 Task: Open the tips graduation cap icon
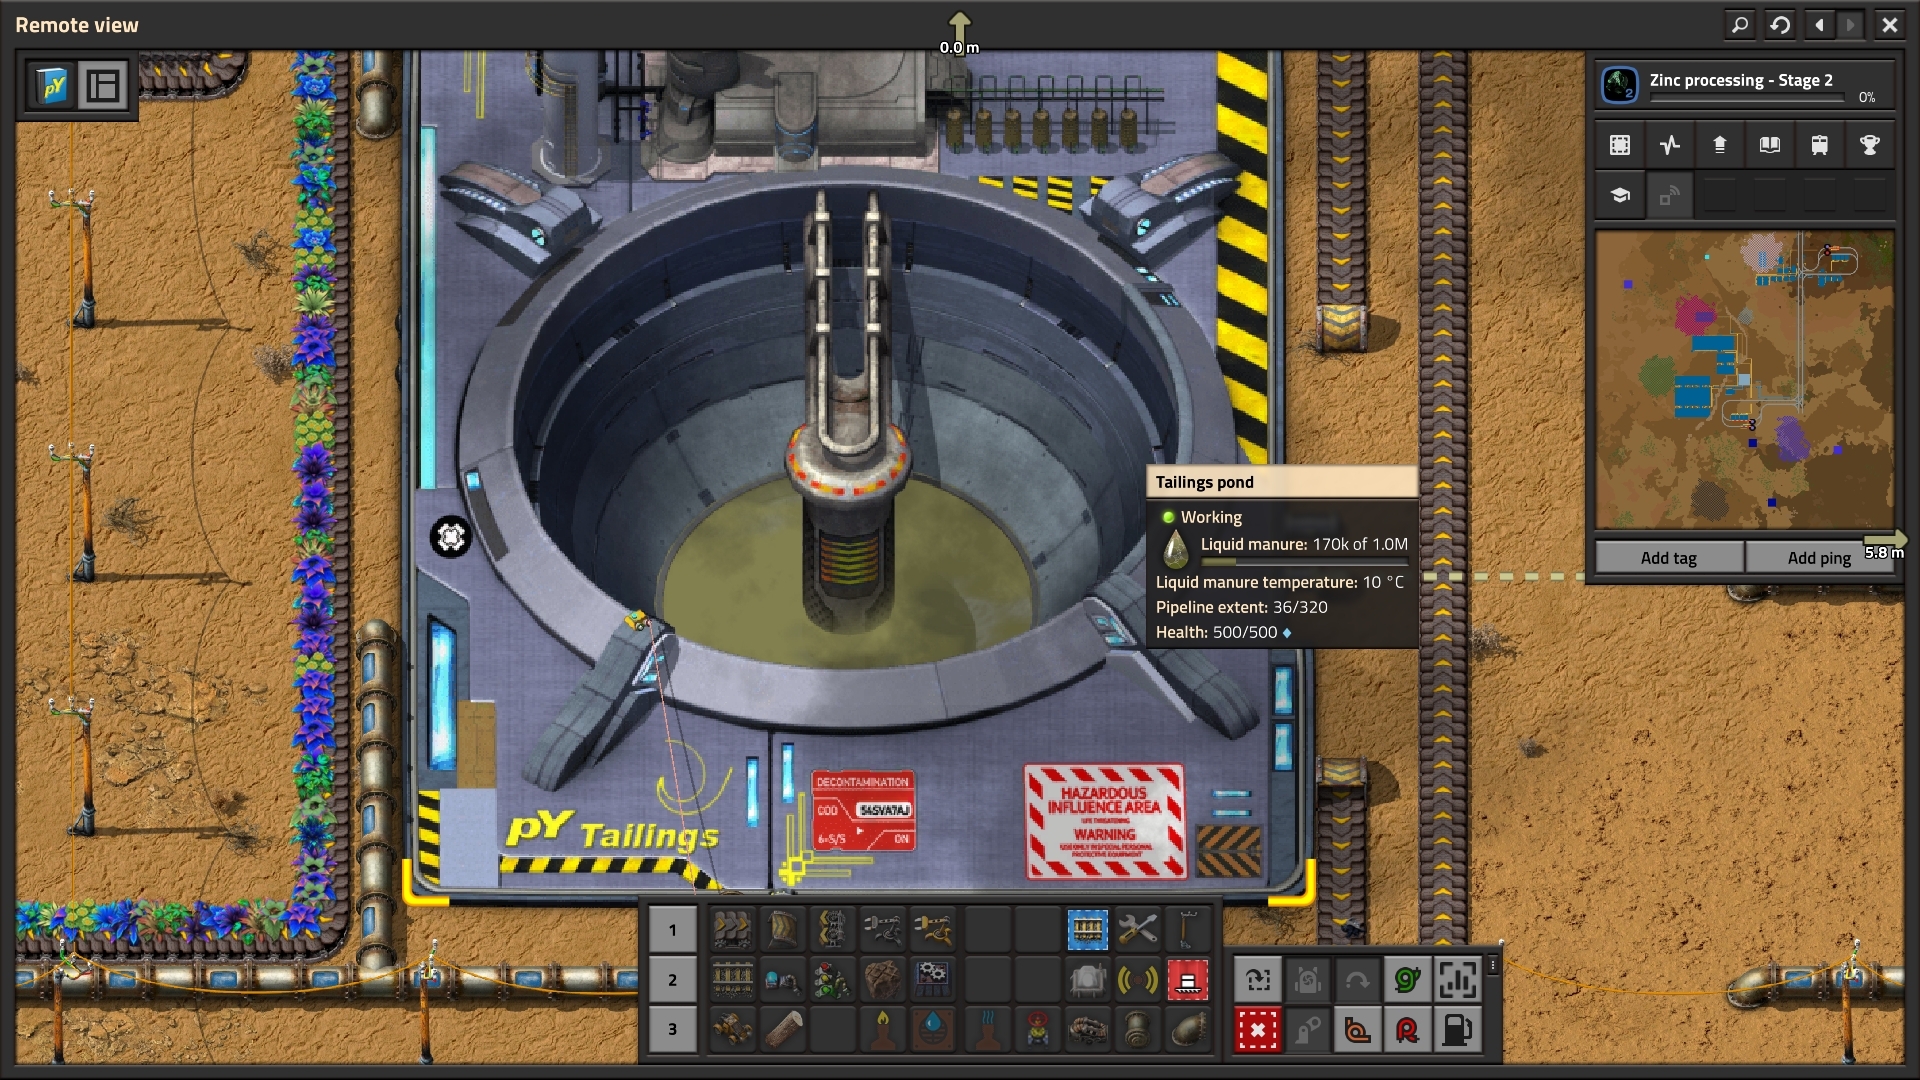[1620, 196]
